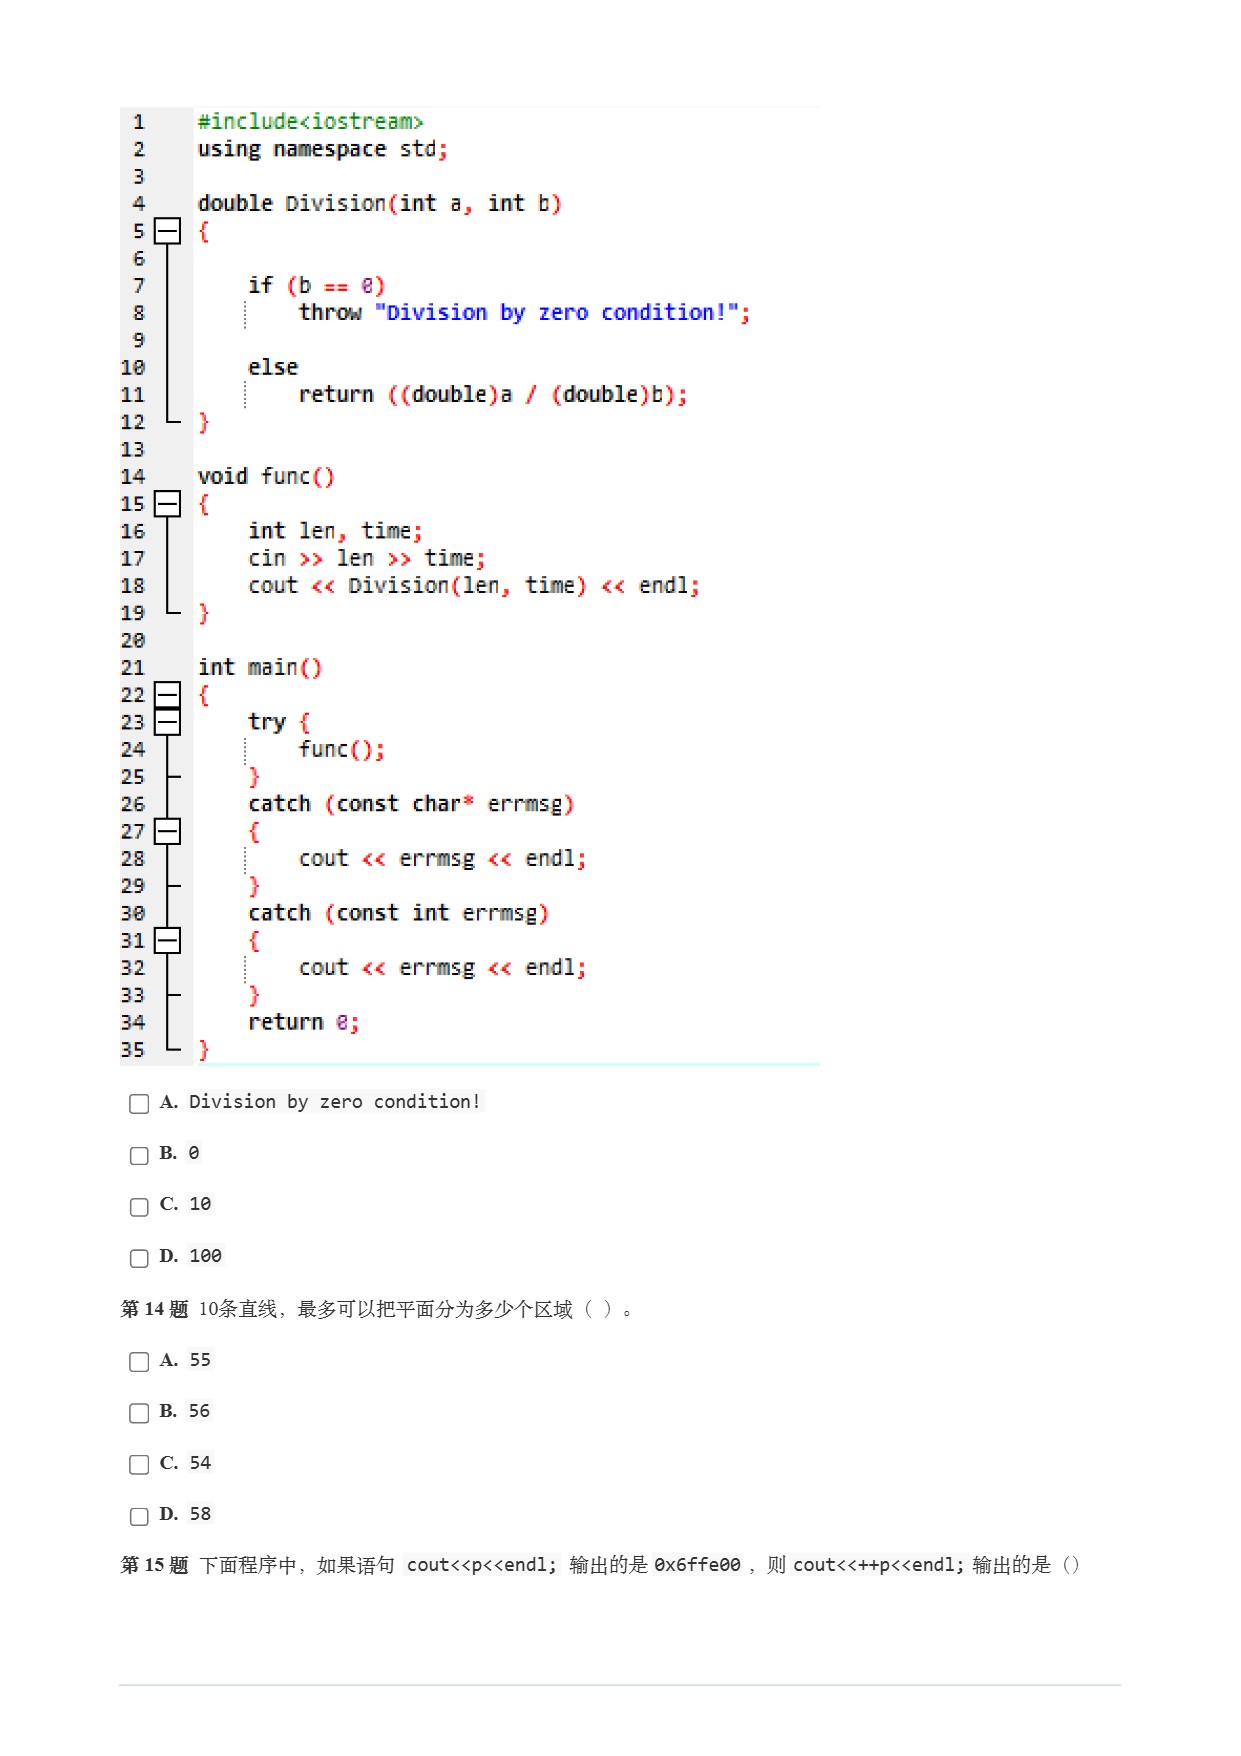The width and height of the screenshot is (1241, 1756).
Task: Check option A. 55 for question 14
Action: (139, 1361)
